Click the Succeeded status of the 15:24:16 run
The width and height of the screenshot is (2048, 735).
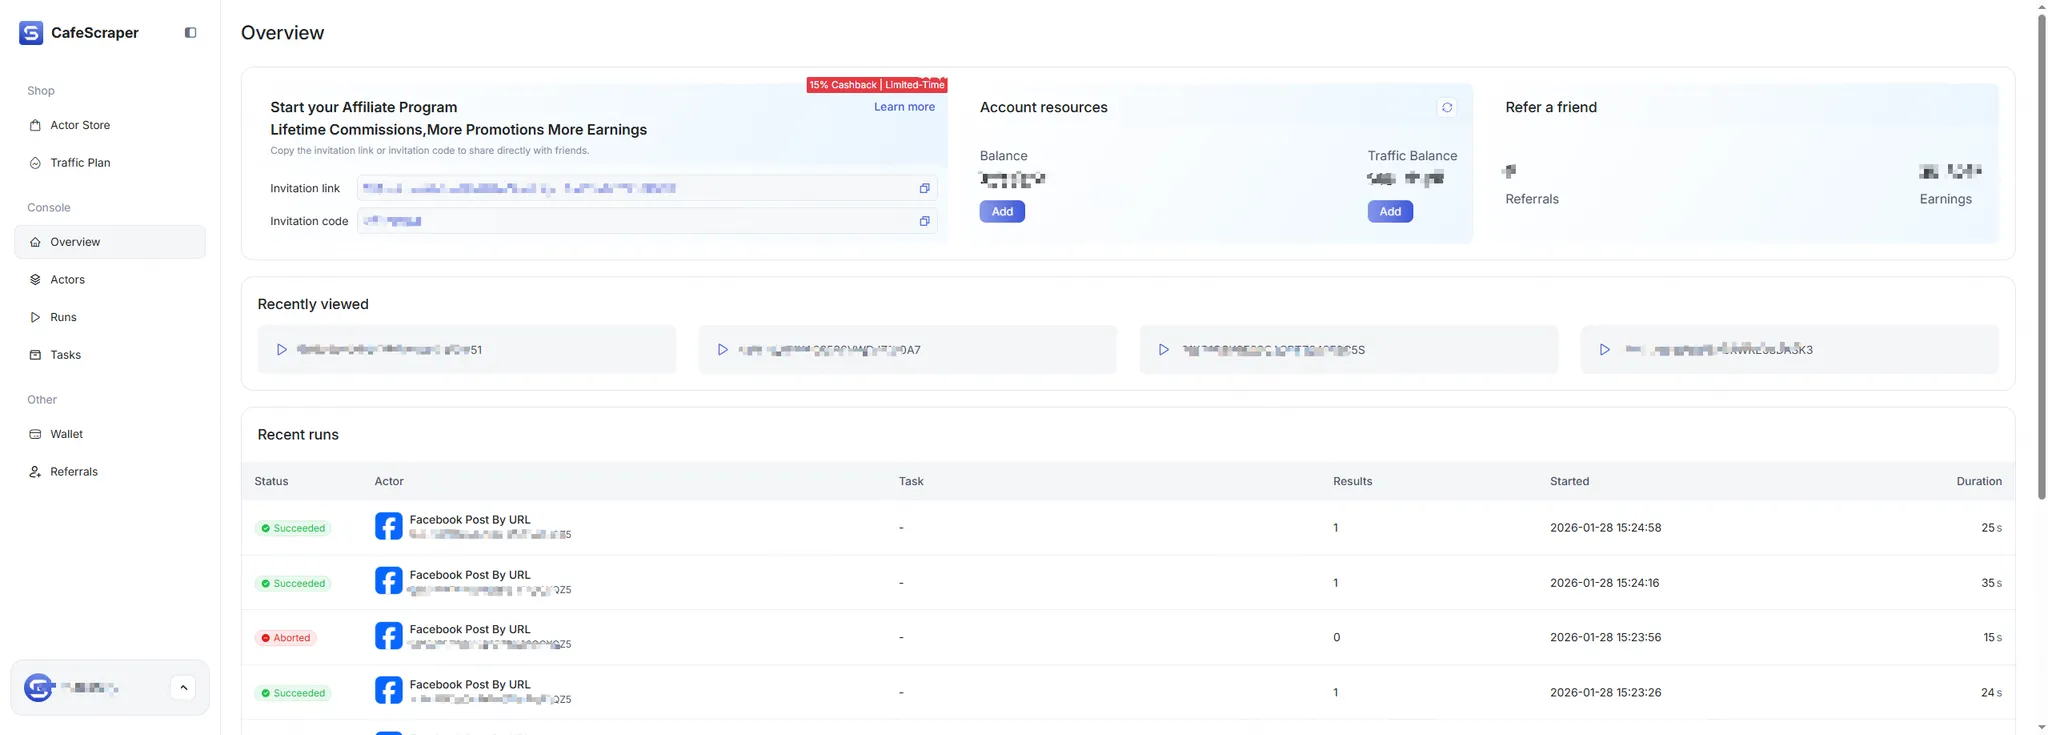coord(293,583)
